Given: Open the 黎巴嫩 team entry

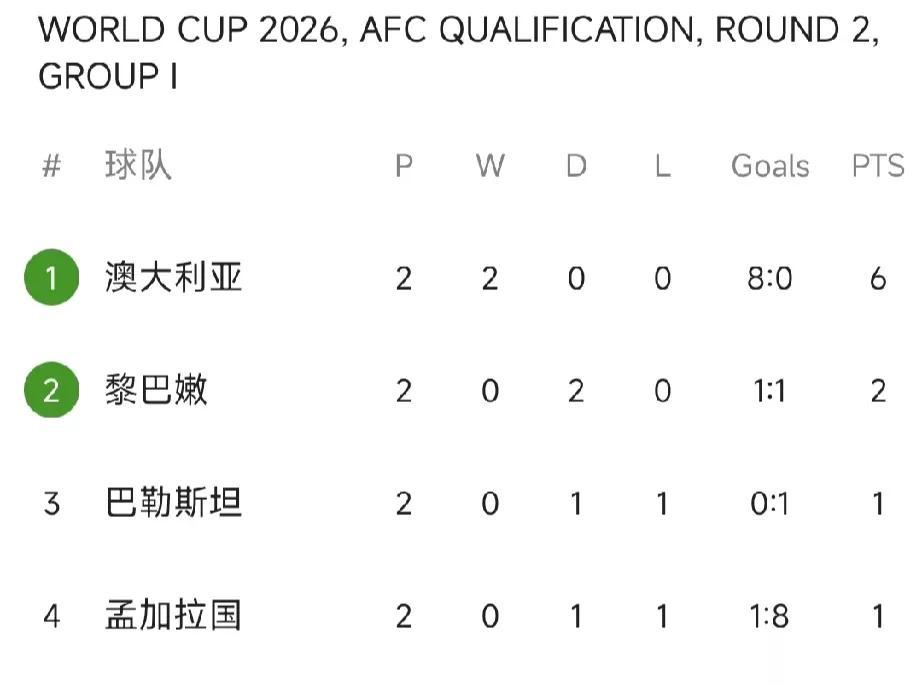Looking at the screenshot, I should [x=156, y=390].
